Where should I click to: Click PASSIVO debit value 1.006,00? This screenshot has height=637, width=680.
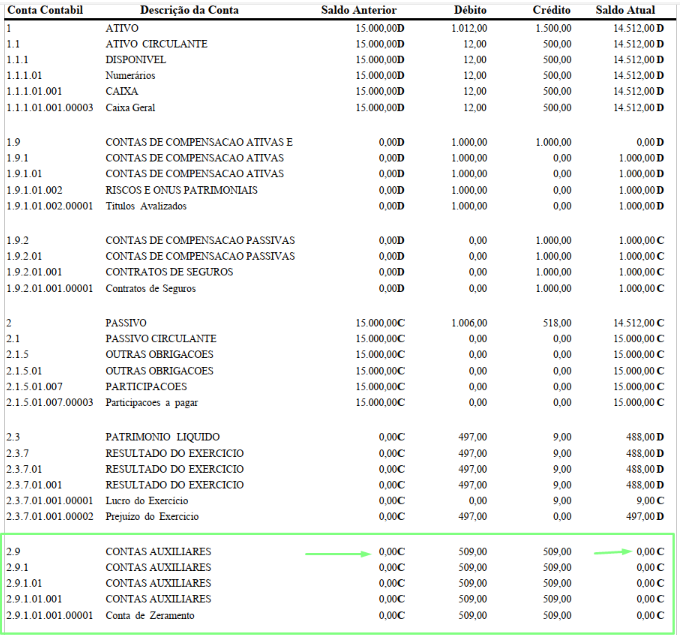click(x=469, y=323)
